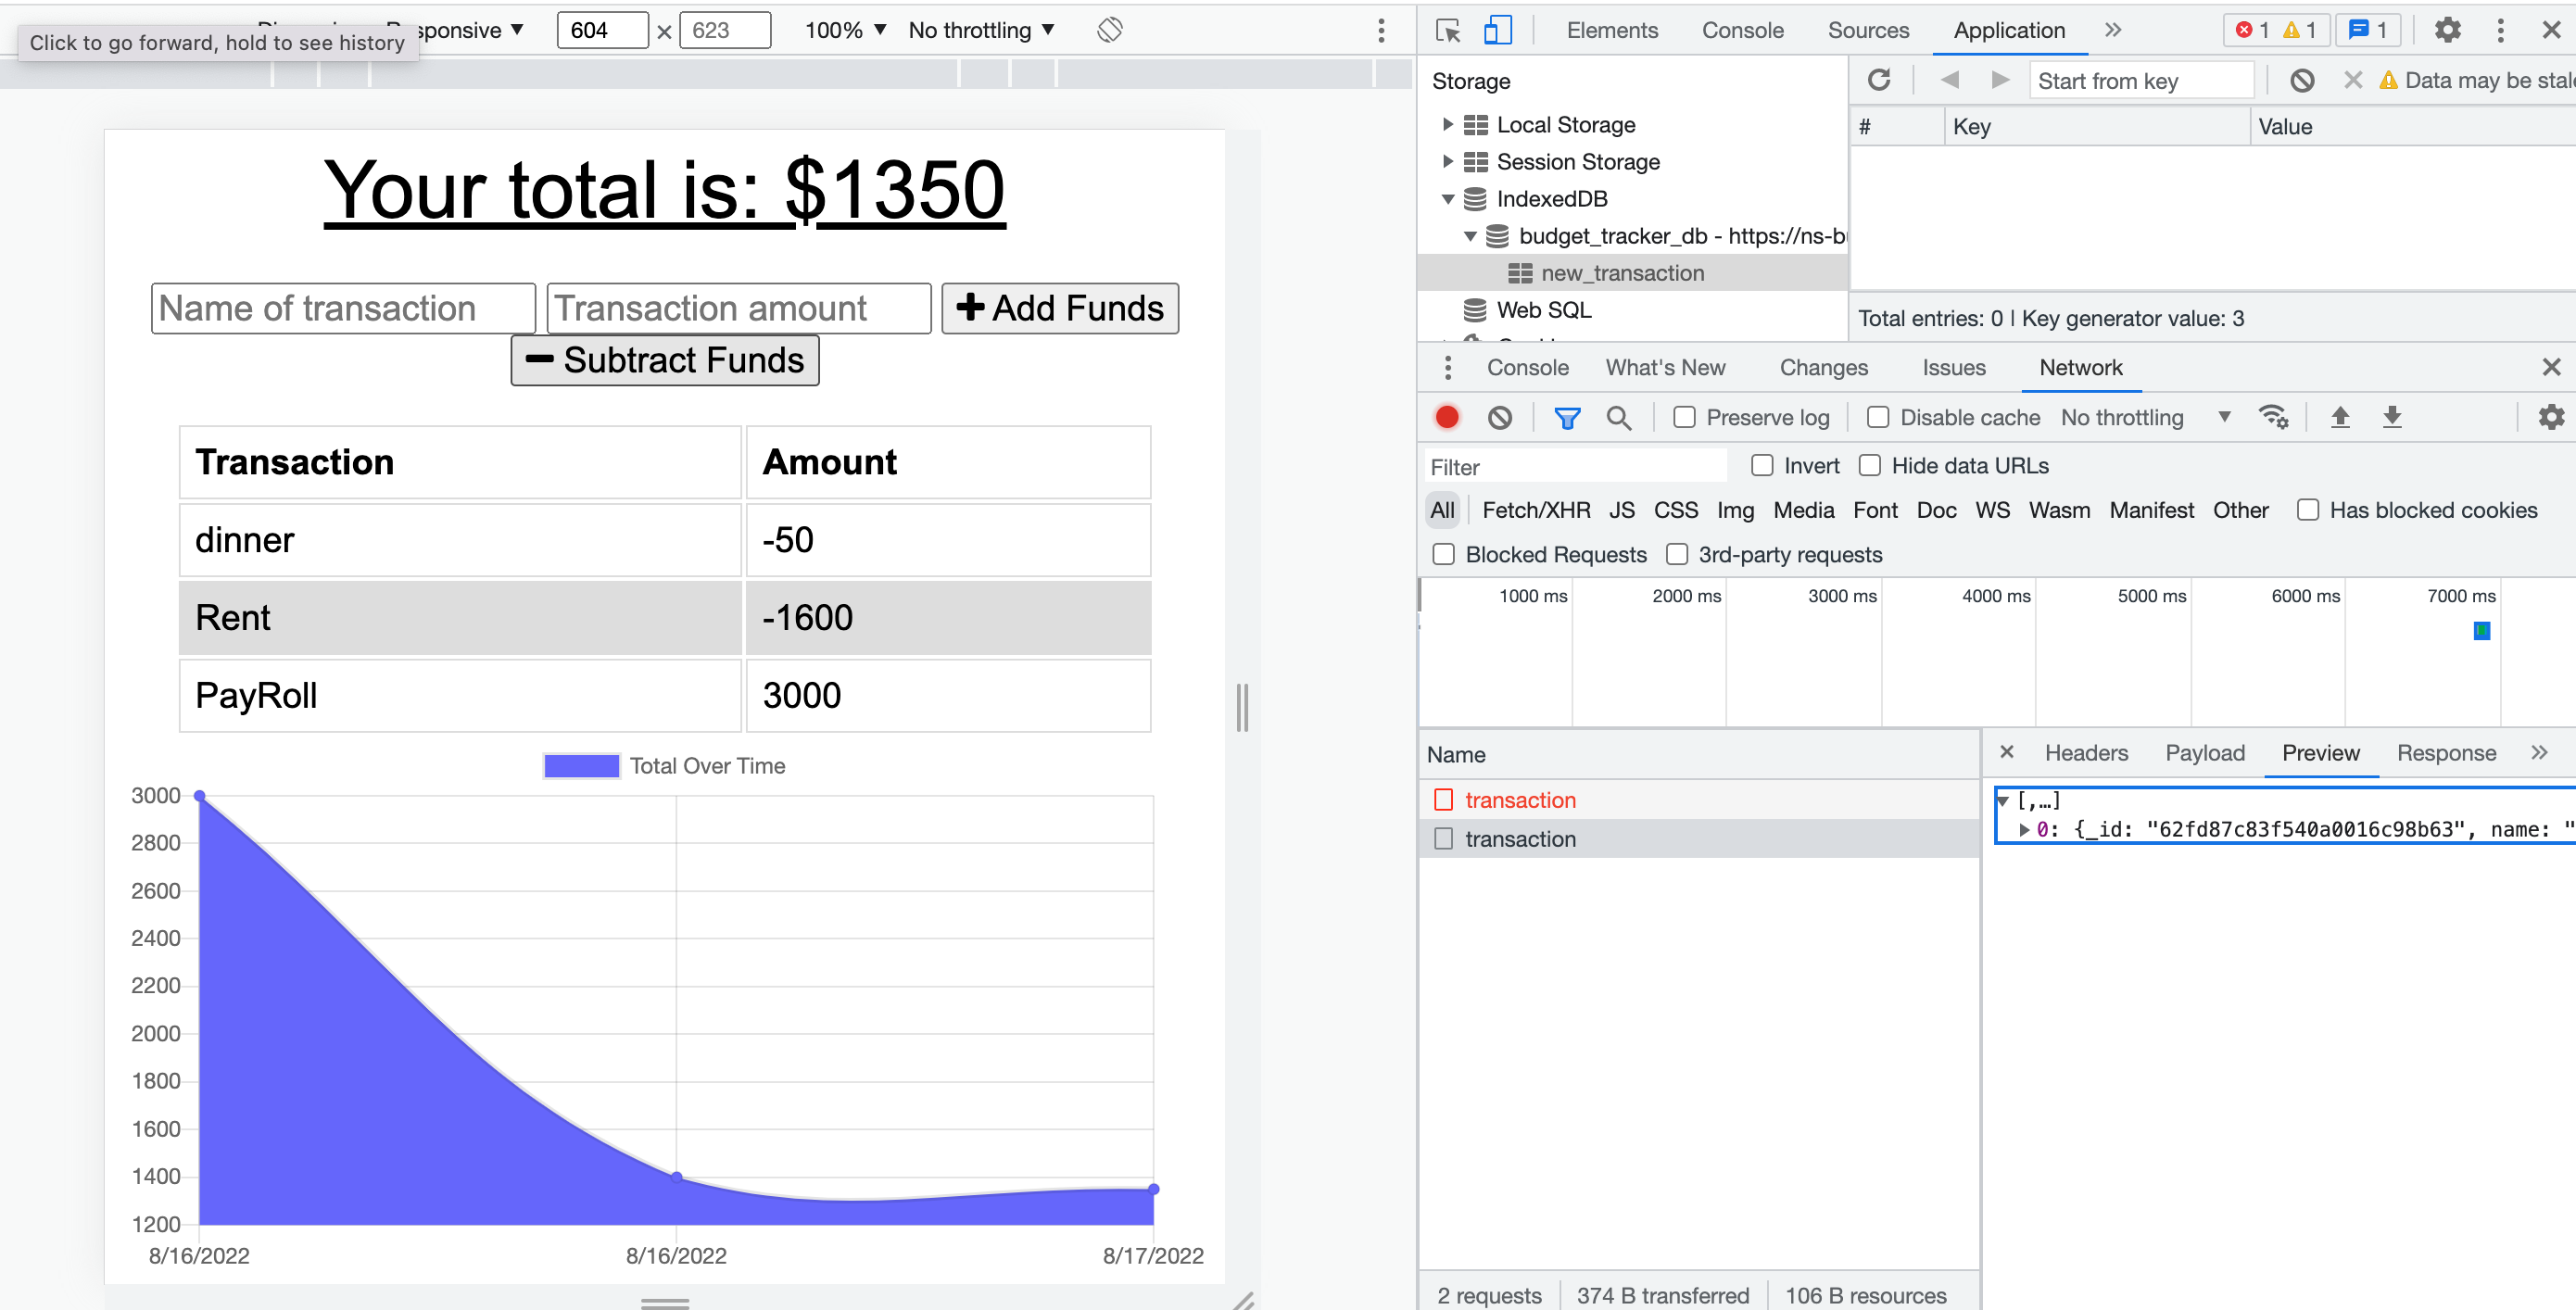2576x1310 pixels.
Task: Refresh the IndexedDB data view
Action: 1880,80
